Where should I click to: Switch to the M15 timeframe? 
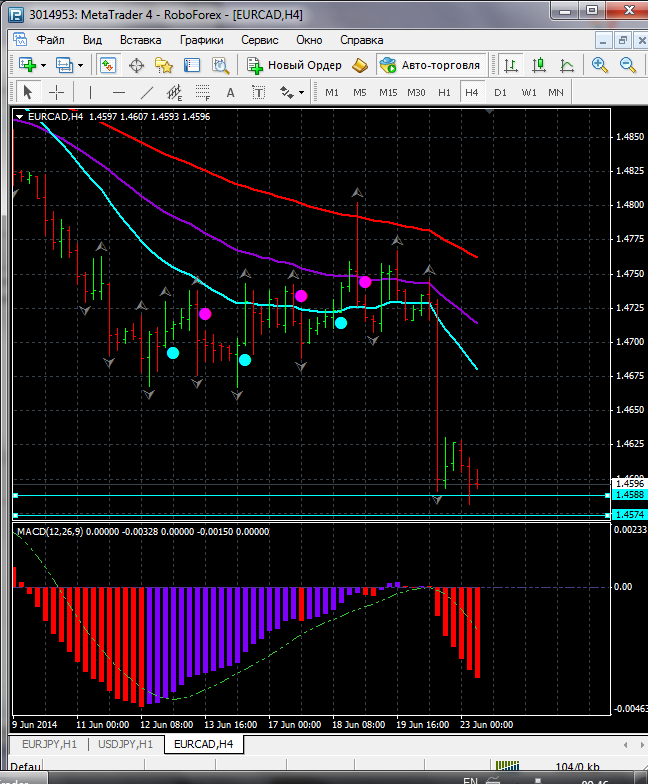pos(388,92)
